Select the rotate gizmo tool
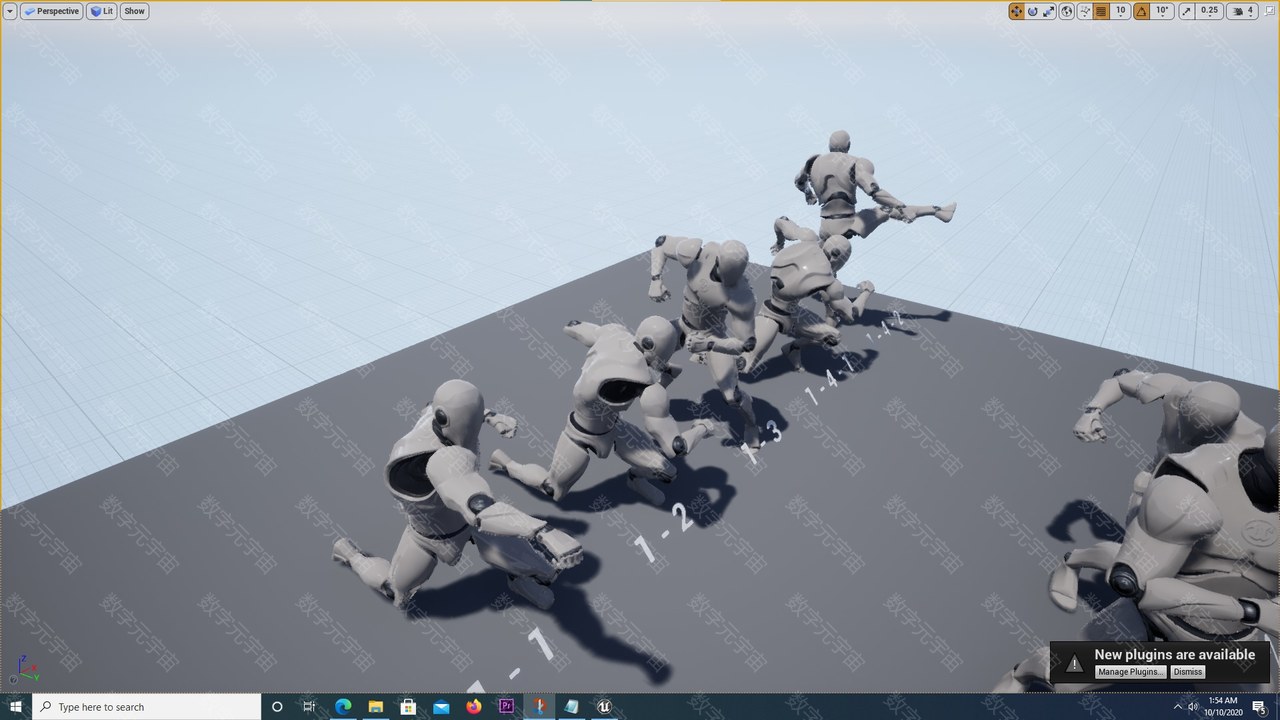1280x720 pixels. click(x=1032, y=11)
